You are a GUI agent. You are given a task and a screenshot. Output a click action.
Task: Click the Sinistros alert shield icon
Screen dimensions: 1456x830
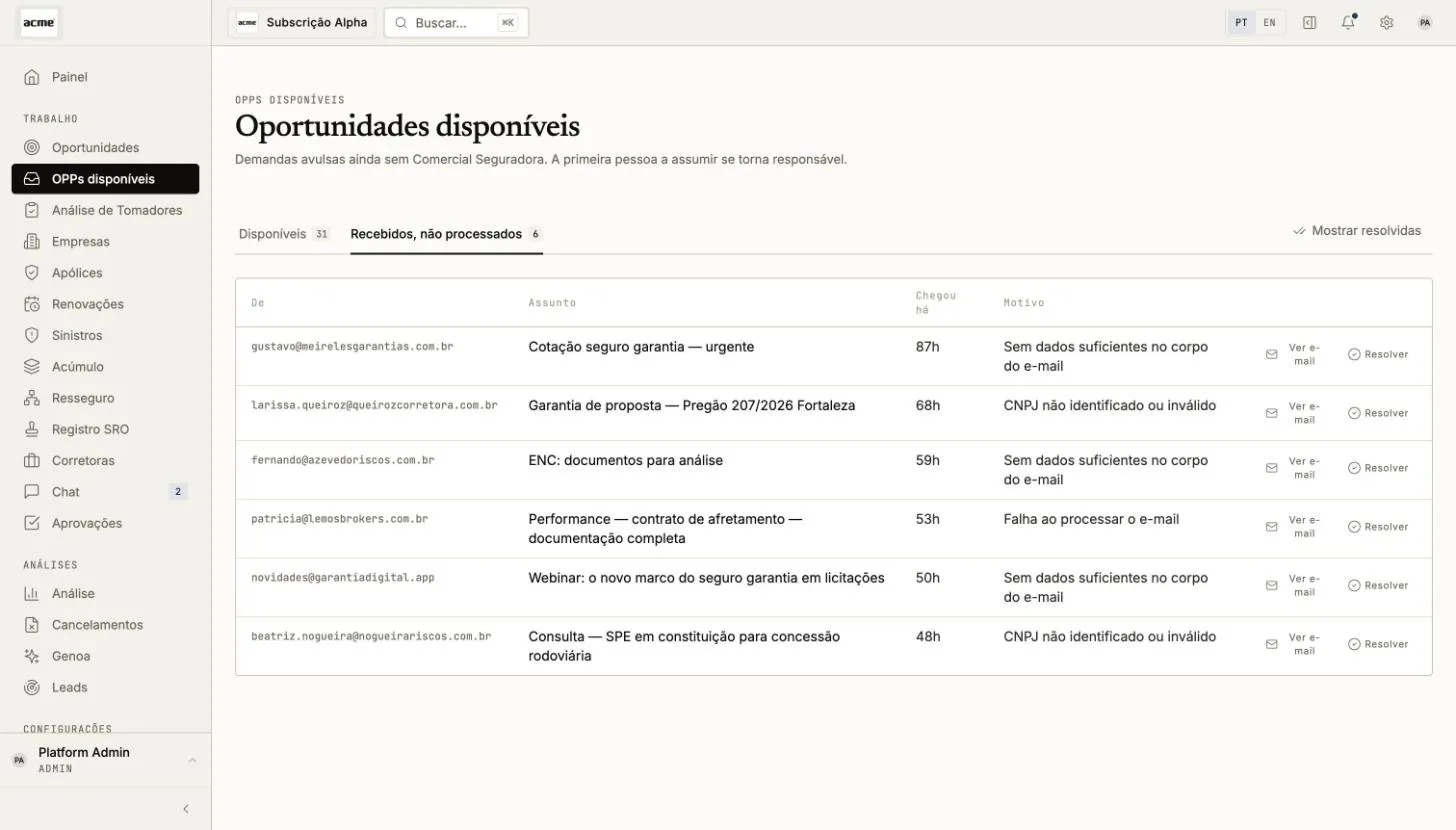(x=32, y=336)
